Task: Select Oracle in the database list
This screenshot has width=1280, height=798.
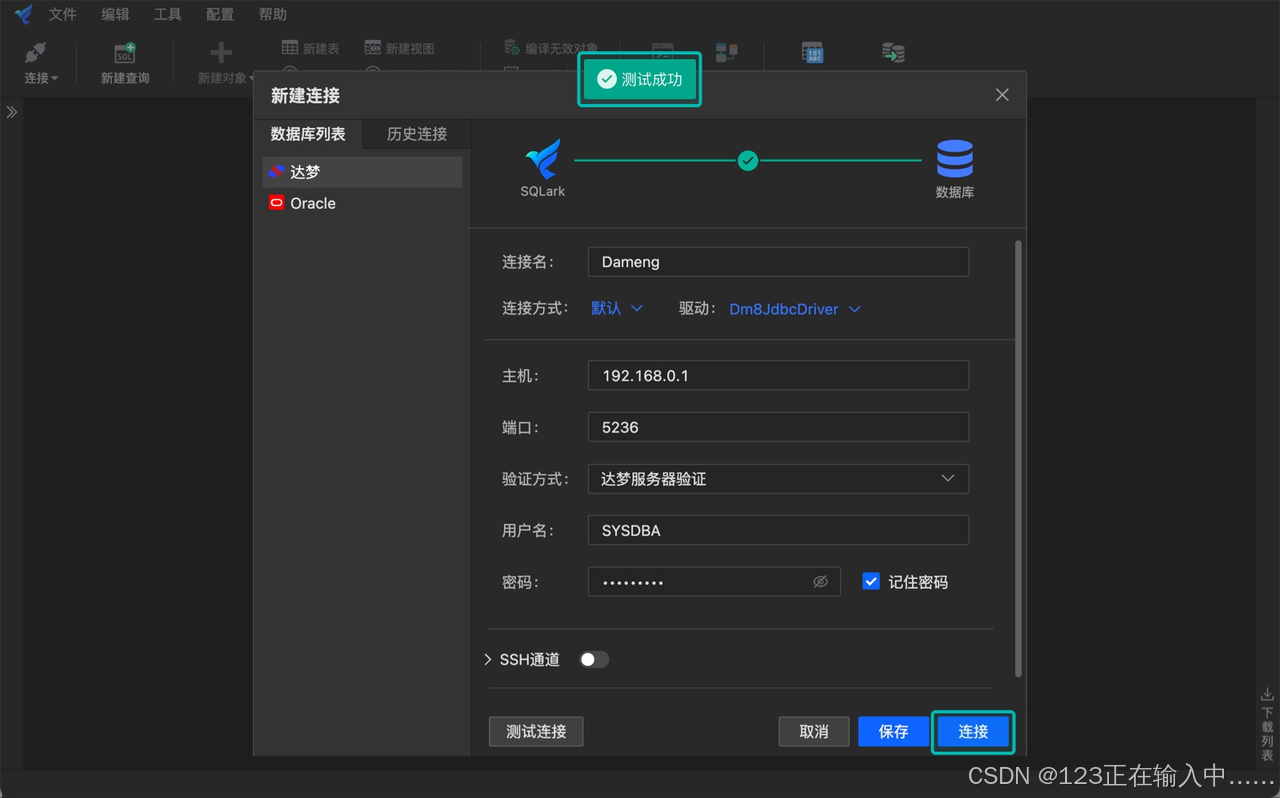Action: [x=313, y=203]
